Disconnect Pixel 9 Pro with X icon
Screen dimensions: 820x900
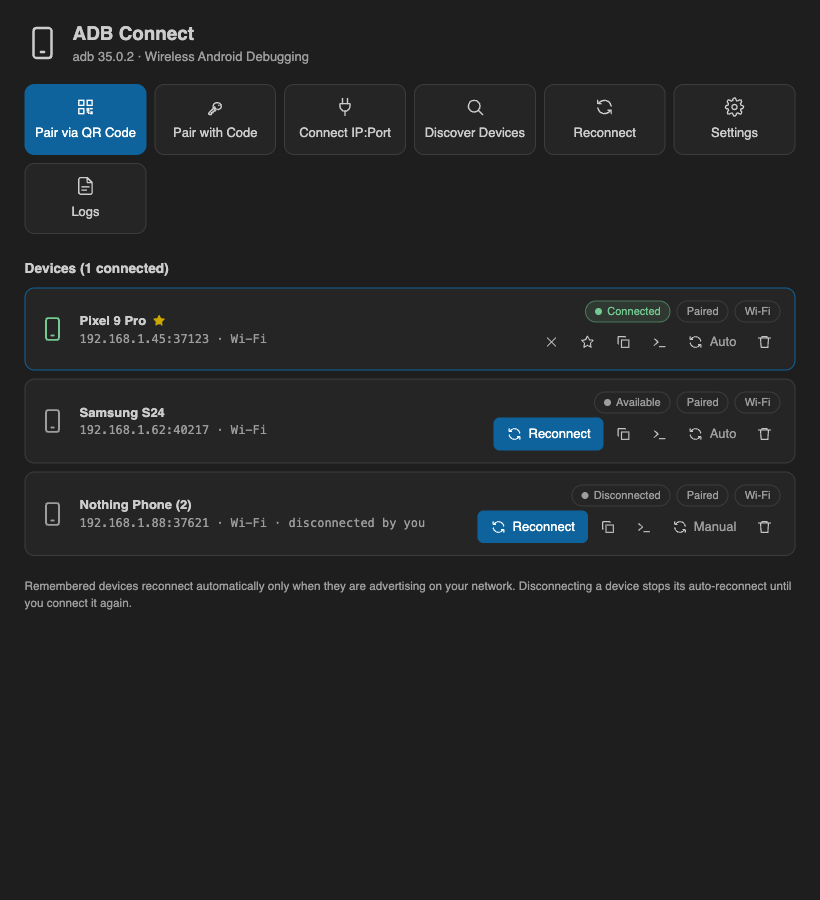[551, 342]
